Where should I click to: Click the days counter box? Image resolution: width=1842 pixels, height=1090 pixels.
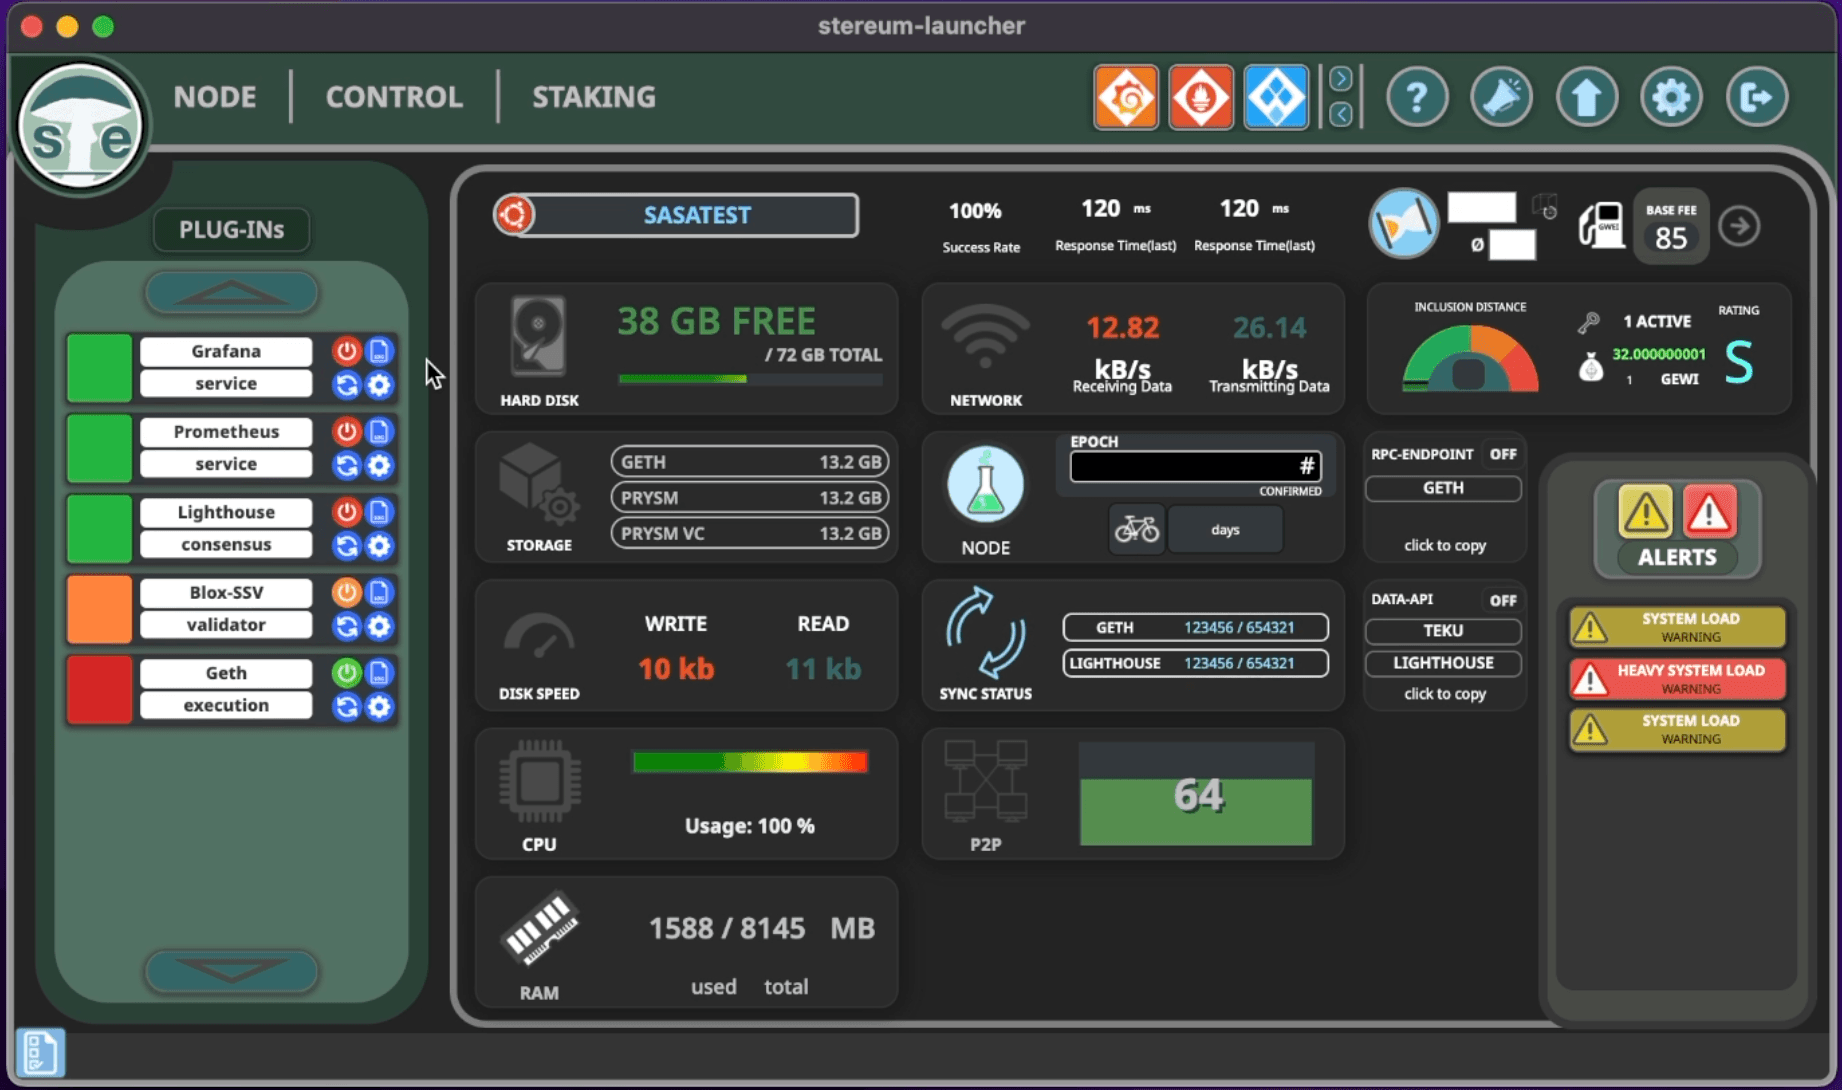1225,529
